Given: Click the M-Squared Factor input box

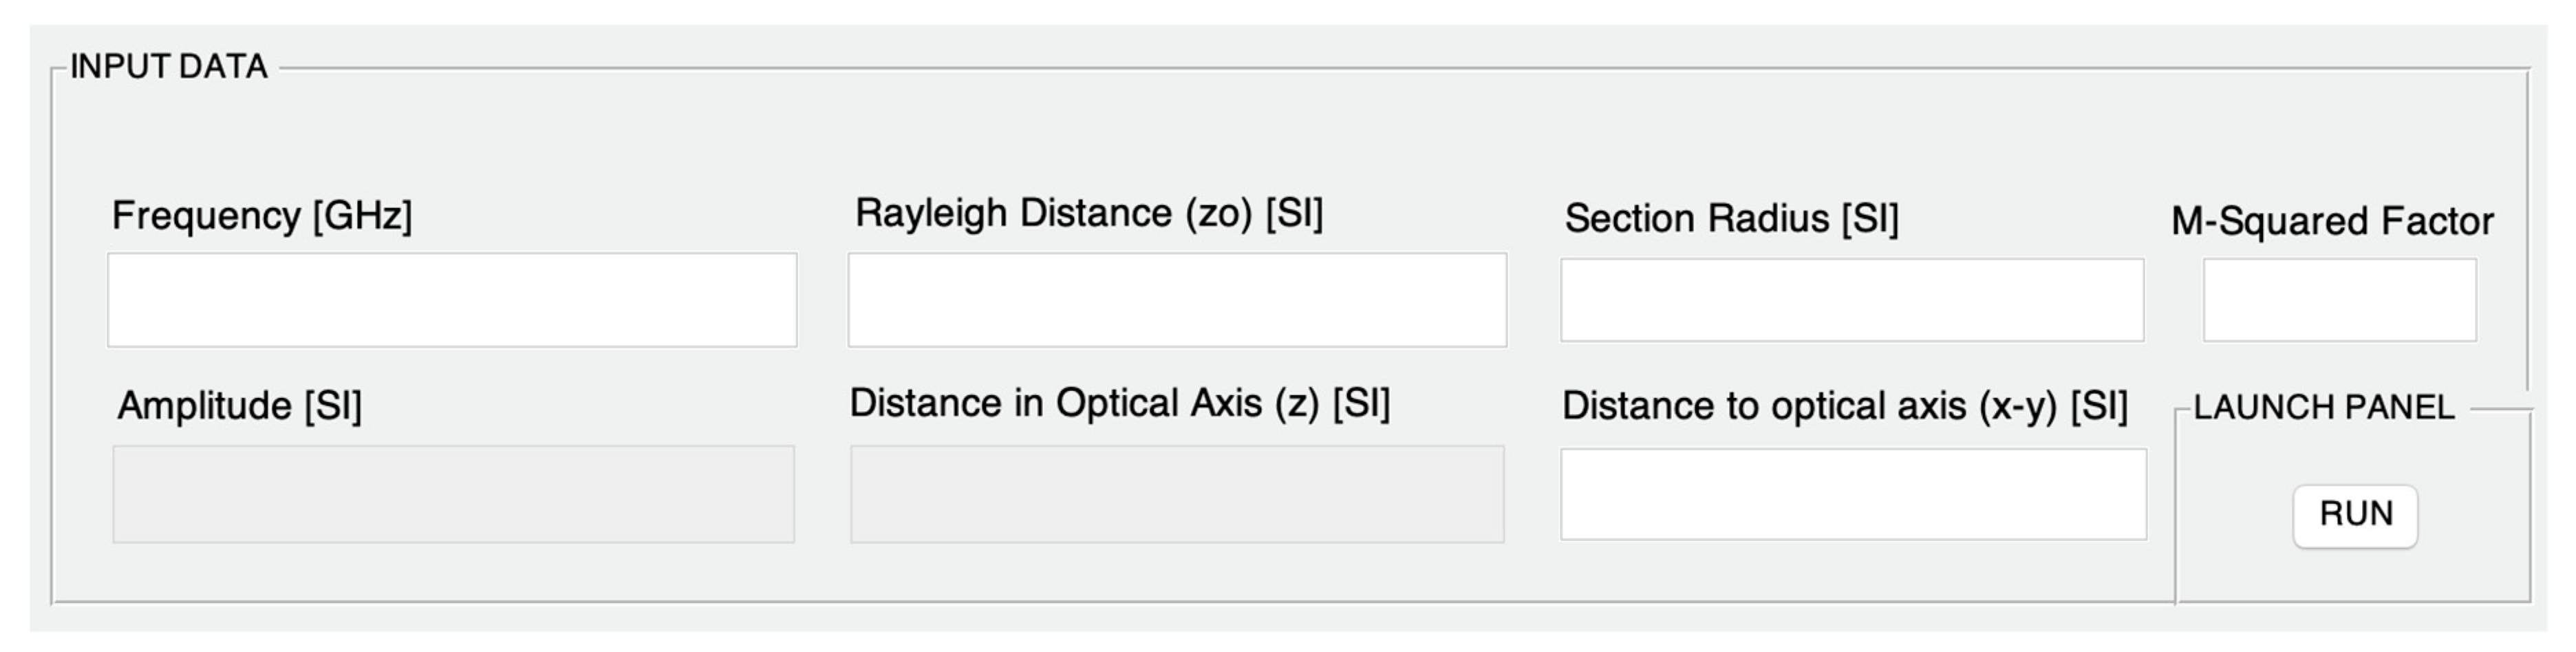Looking at the screenshot, I should tap(2340, 300).
